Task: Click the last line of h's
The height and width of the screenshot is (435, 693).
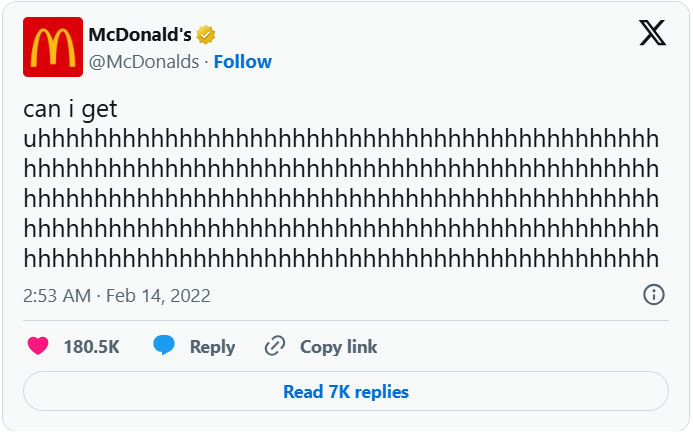Action: 340,258
